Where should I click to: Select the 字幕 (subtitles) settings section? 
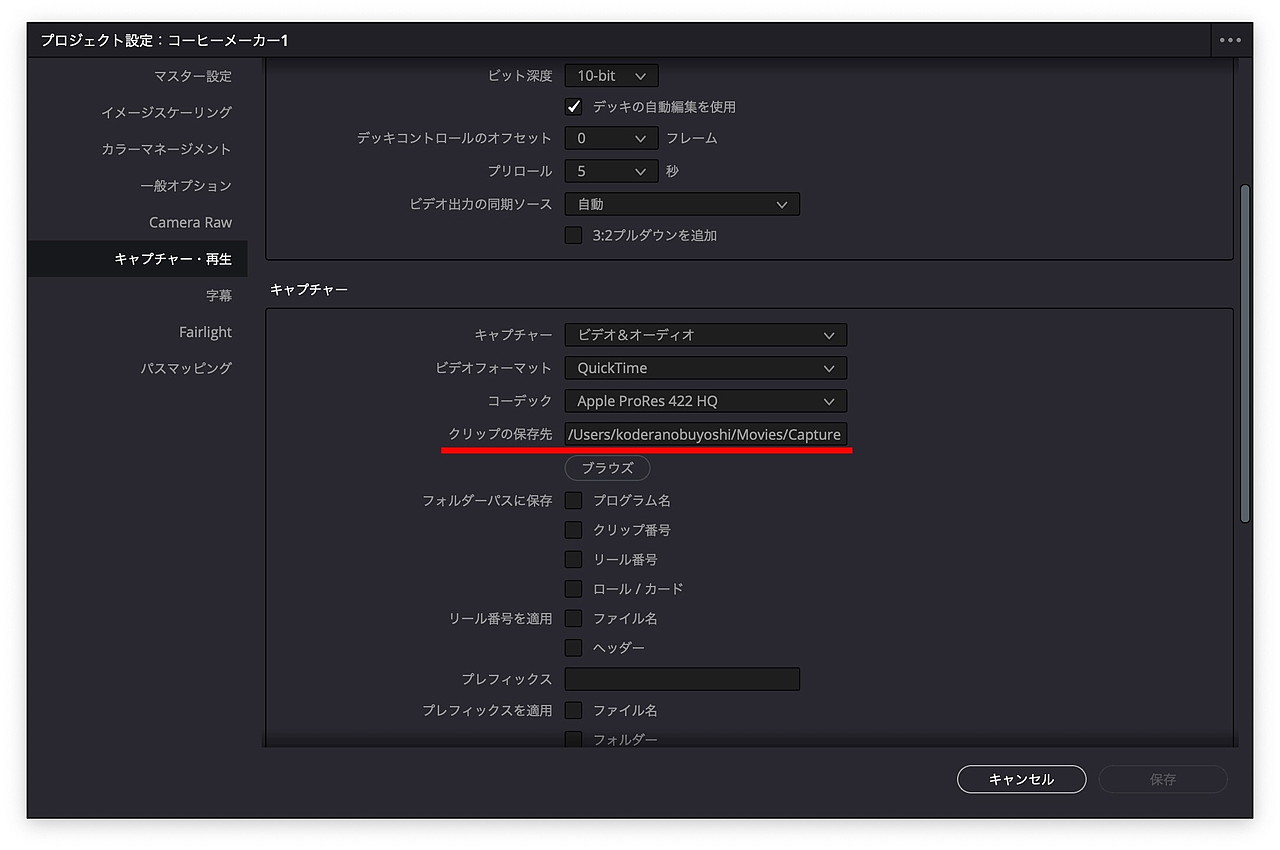pyautogui.click(x=219, y=294)
